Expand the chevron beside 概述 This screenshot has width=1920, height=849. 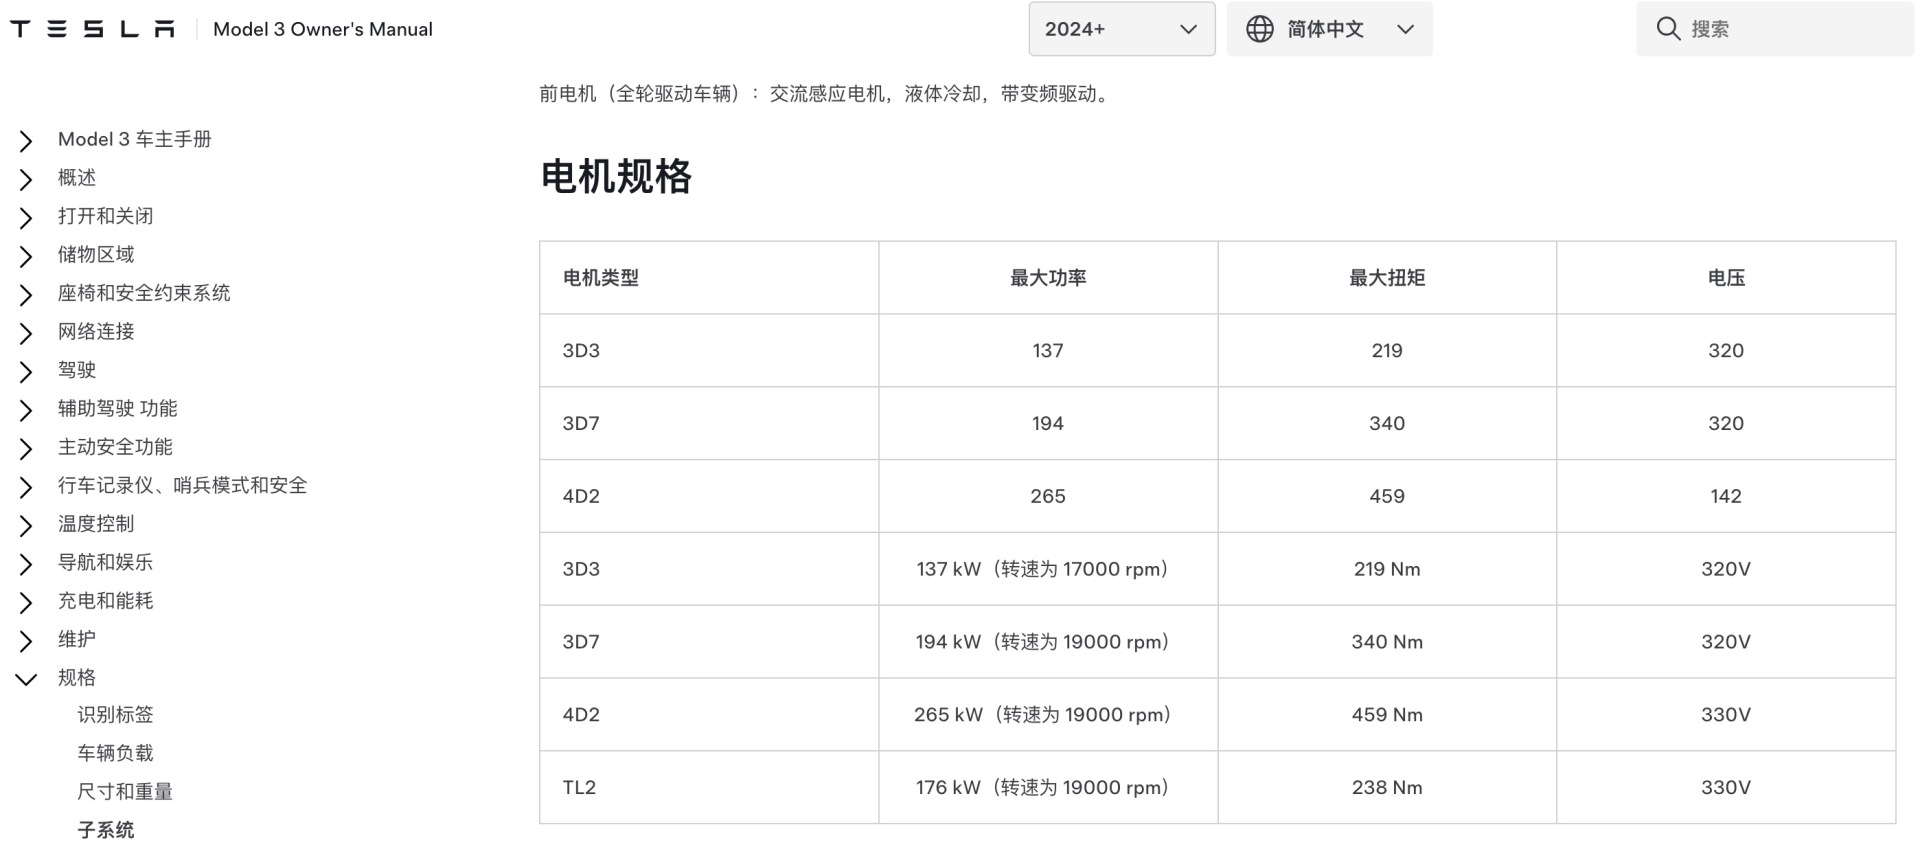click(x=26, y=180)
